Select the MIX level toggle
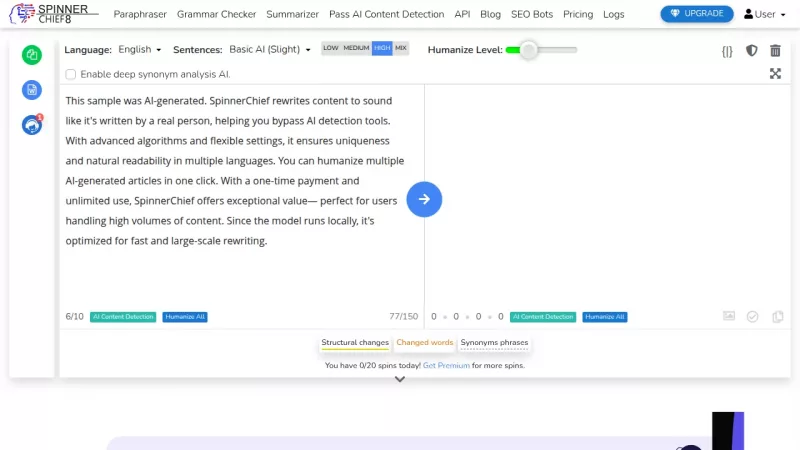 401,48
